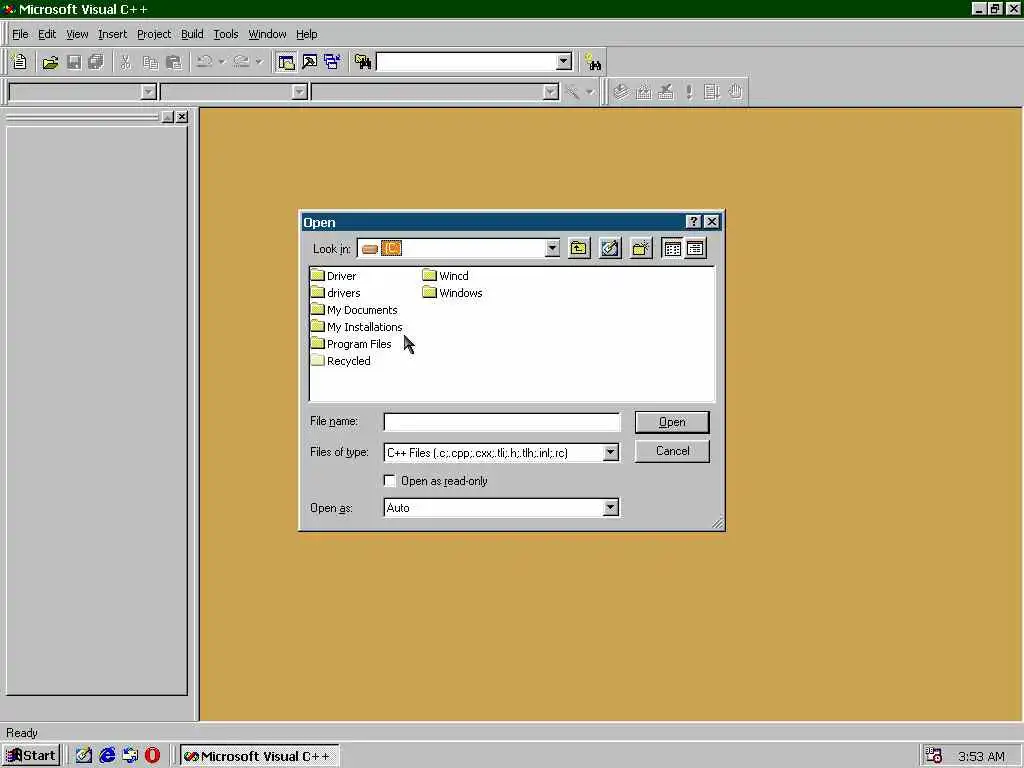Open the Window menu

tap(267, 34)
